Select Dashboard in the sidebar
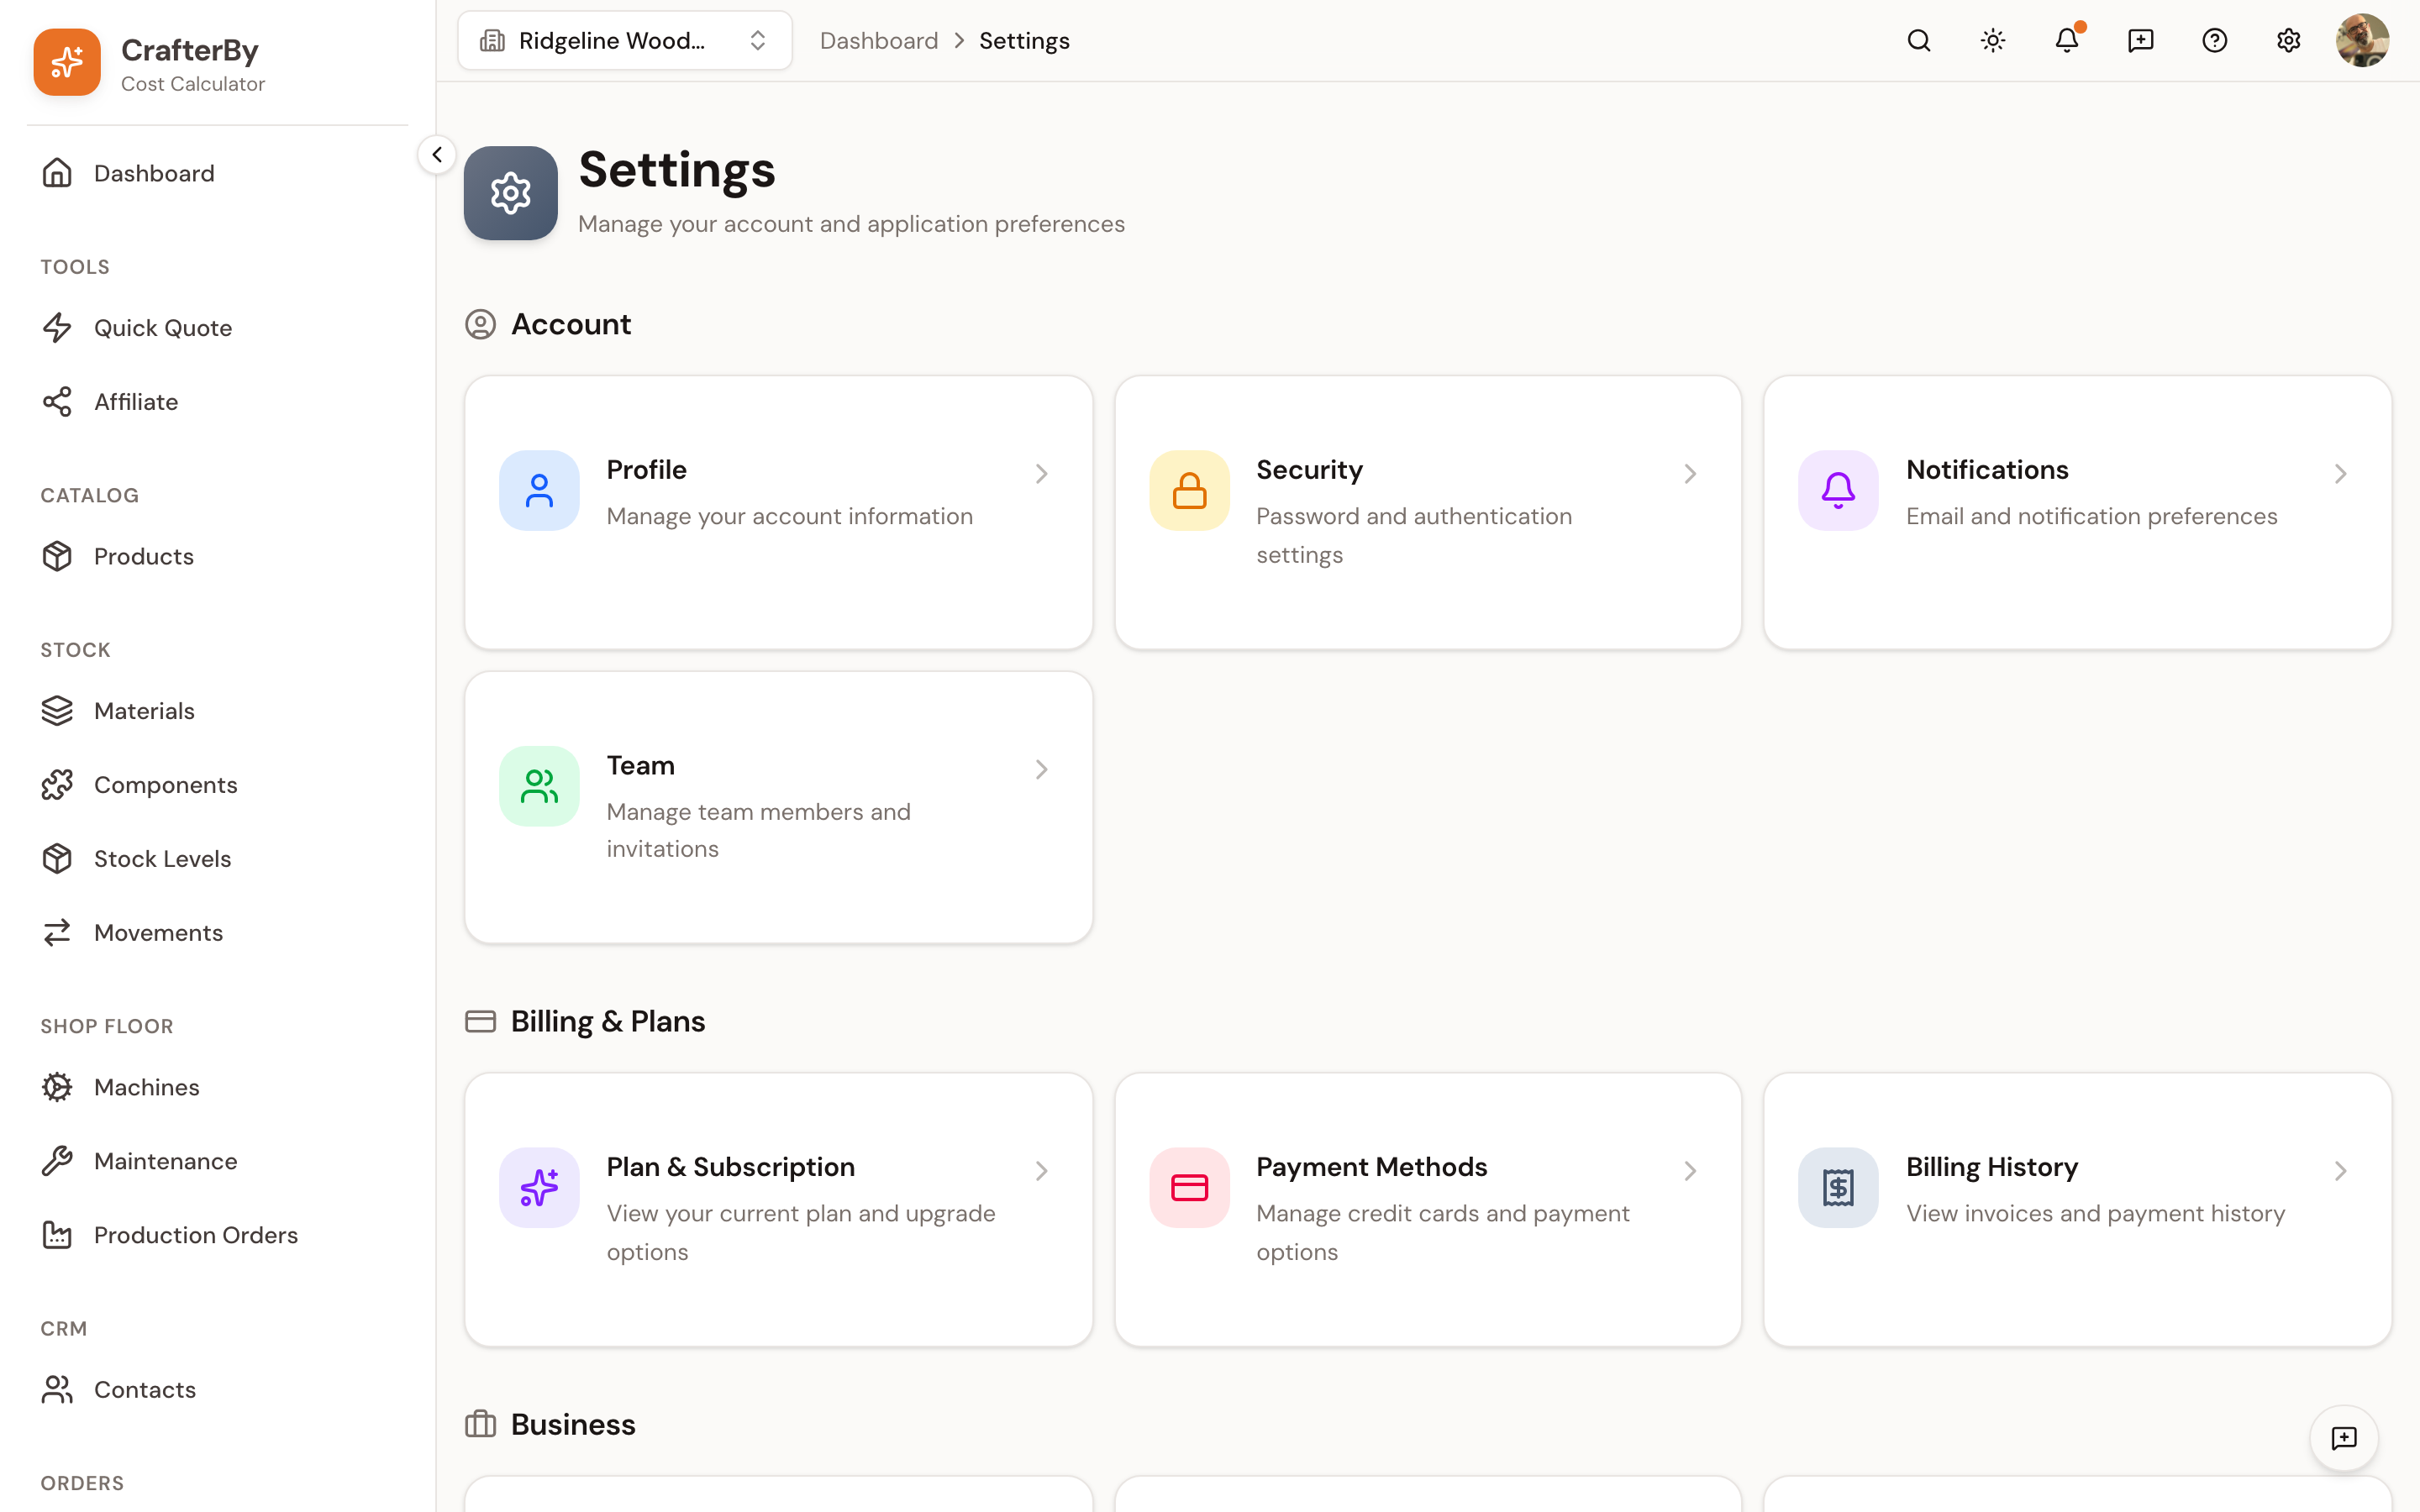Viewport: 2420px width, 1512px height. (217, 173)
